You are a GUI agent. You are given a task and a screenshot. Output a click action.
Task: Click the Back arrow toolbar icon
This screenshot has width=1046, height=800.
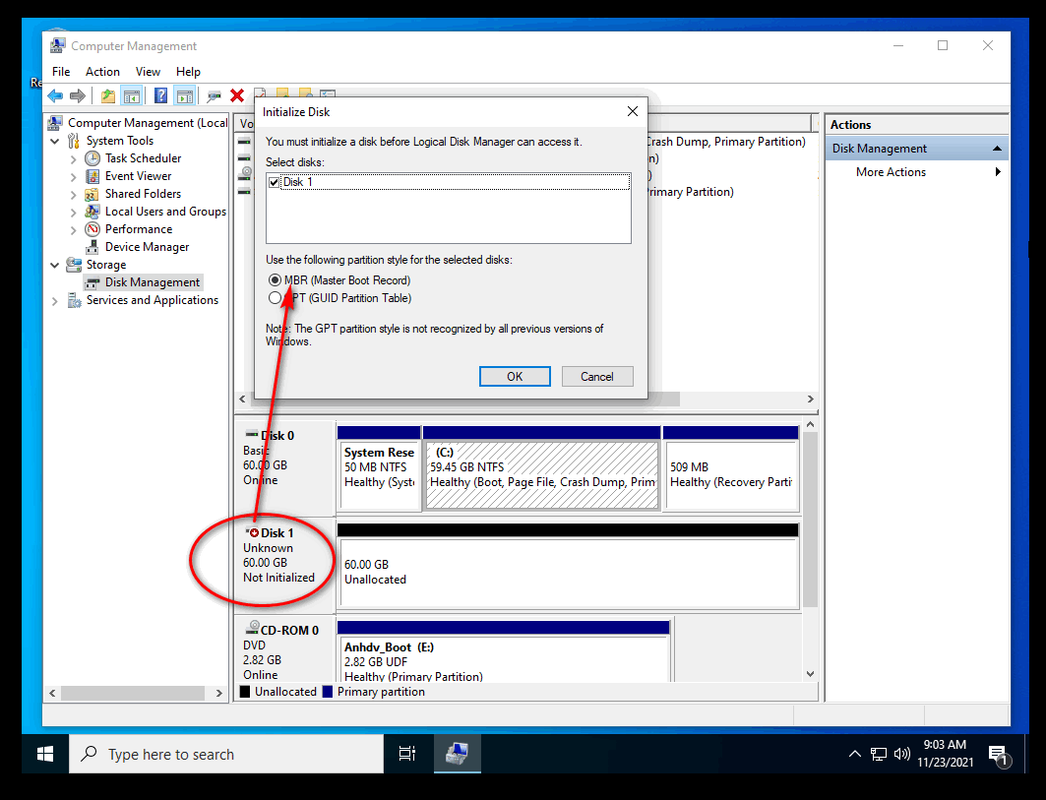click(x=55, y=96)
